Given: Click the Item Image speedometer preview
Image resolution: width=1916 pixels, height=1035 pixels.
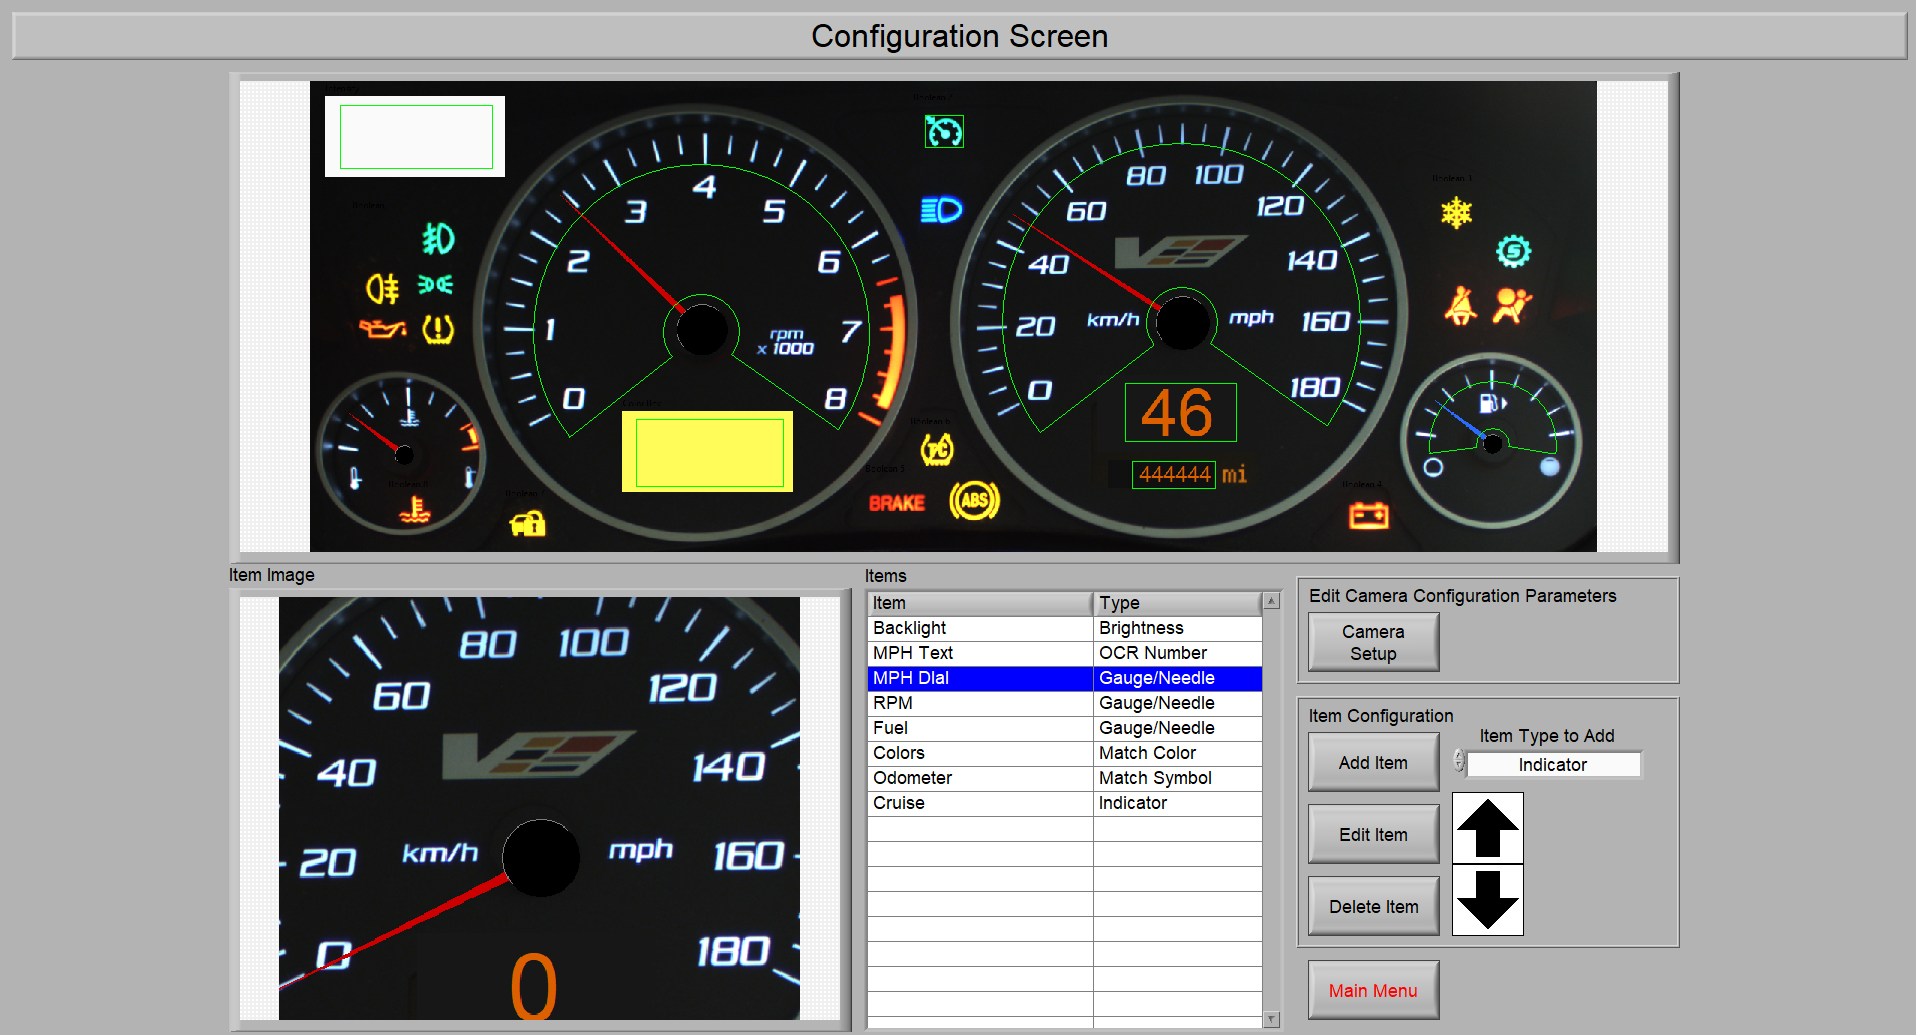Looking at the screenshot, I should (x=539, y=808).
